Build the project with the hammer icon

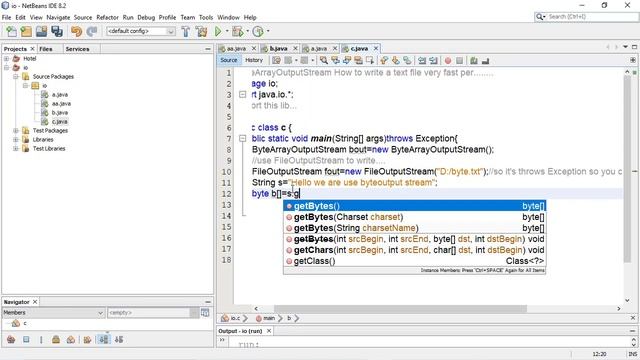[x=186, y=31]
